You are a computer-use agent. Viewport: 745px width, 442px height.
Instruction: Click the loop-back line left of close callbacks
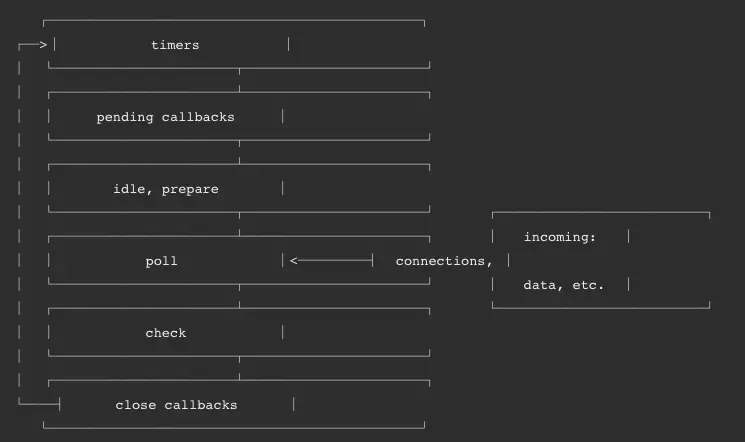coord(39,404)
